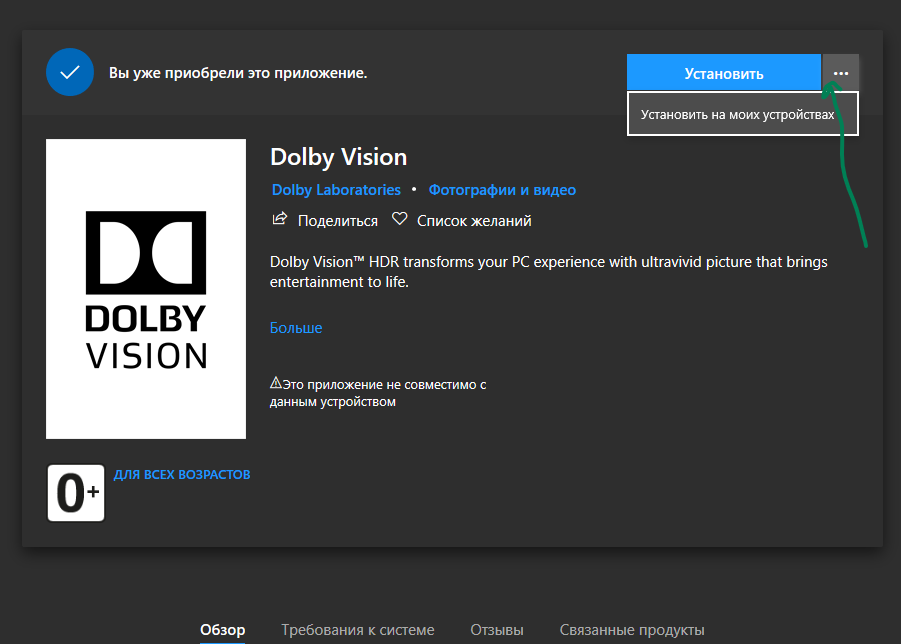This screenshot has width=901, height=644.
Task: Open the Фотографии и видео category link
Action: coord(502,190)
